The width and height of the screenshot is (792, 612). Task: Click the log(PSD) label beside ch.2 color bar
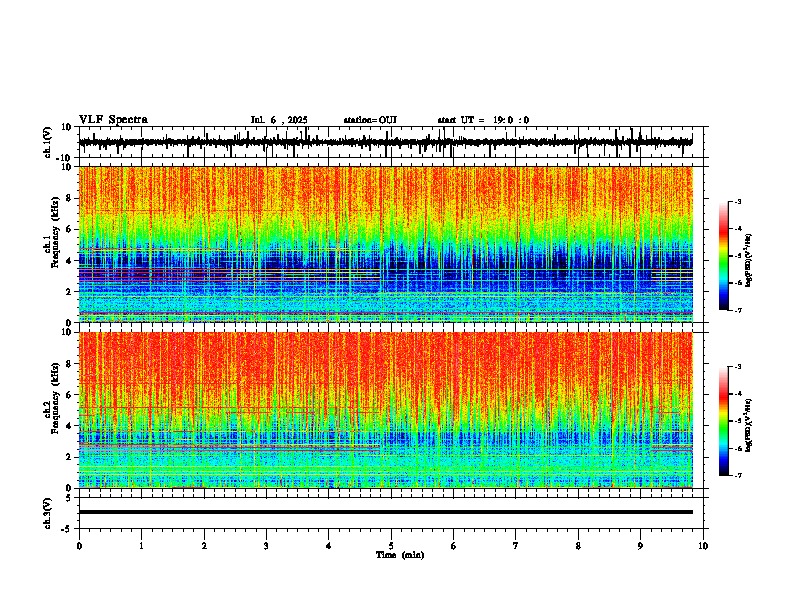tap(749, 425)
